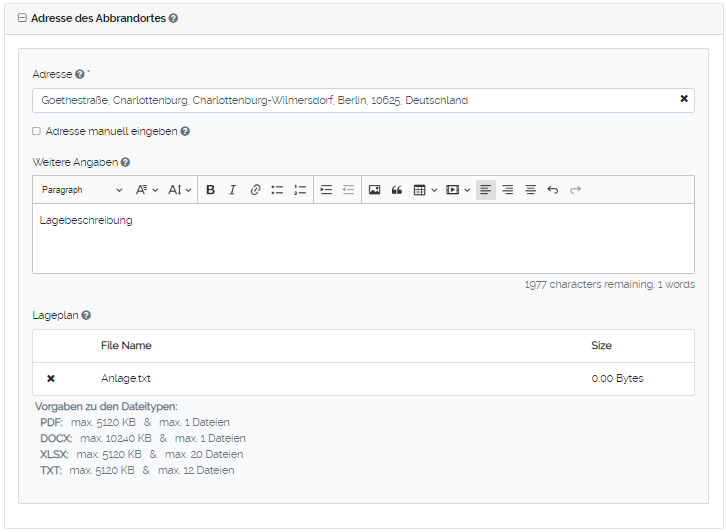
Task: Click into the Lagebeschreibung text area
Action: pos(363,240)
